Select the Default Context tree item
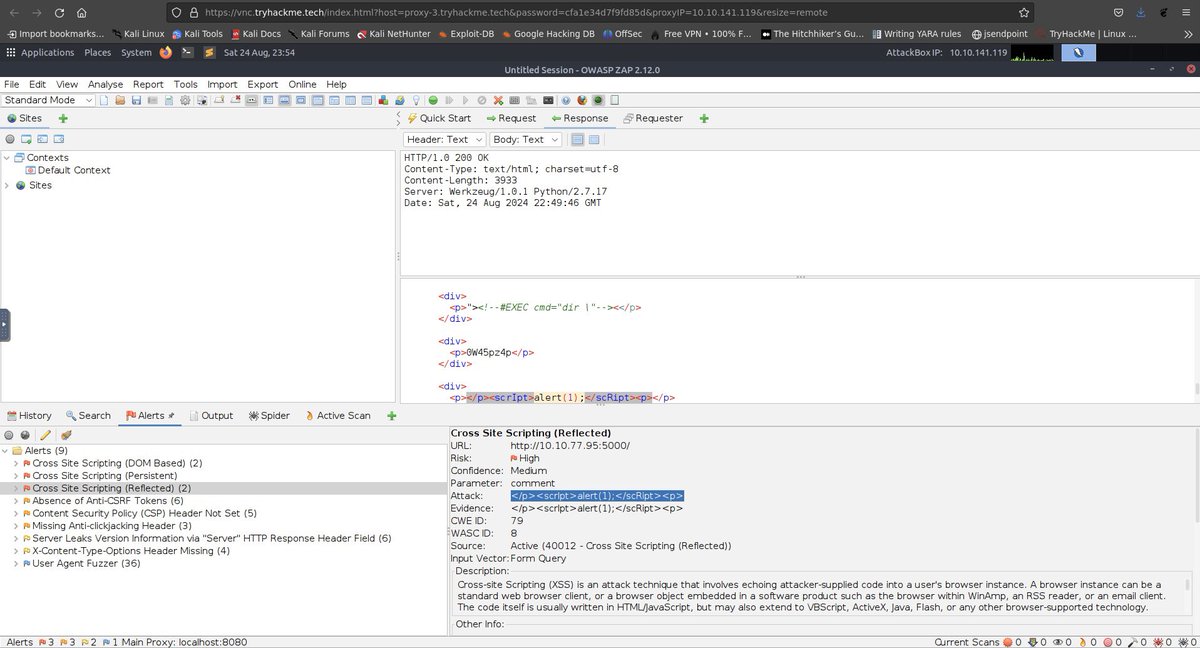Screen dimensions: 1200x648 (x=67, y=171)
